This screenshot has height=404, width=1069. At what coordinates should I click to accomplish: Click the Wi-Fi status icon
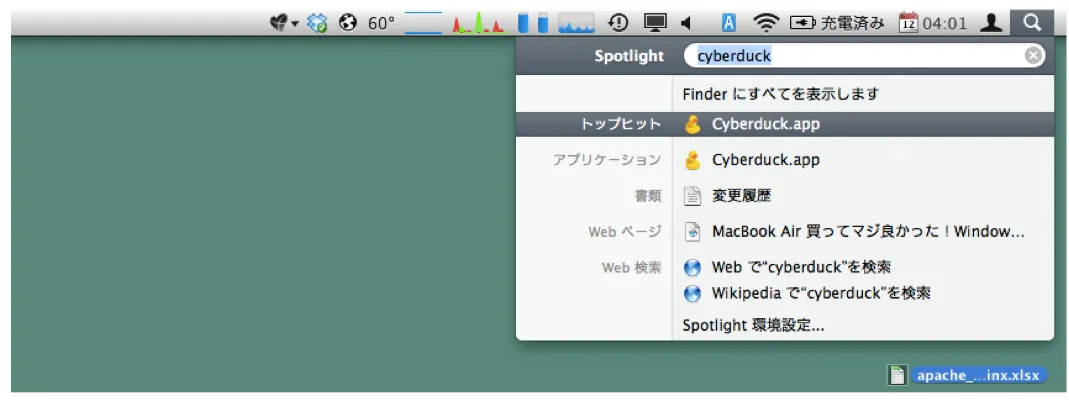766,22
